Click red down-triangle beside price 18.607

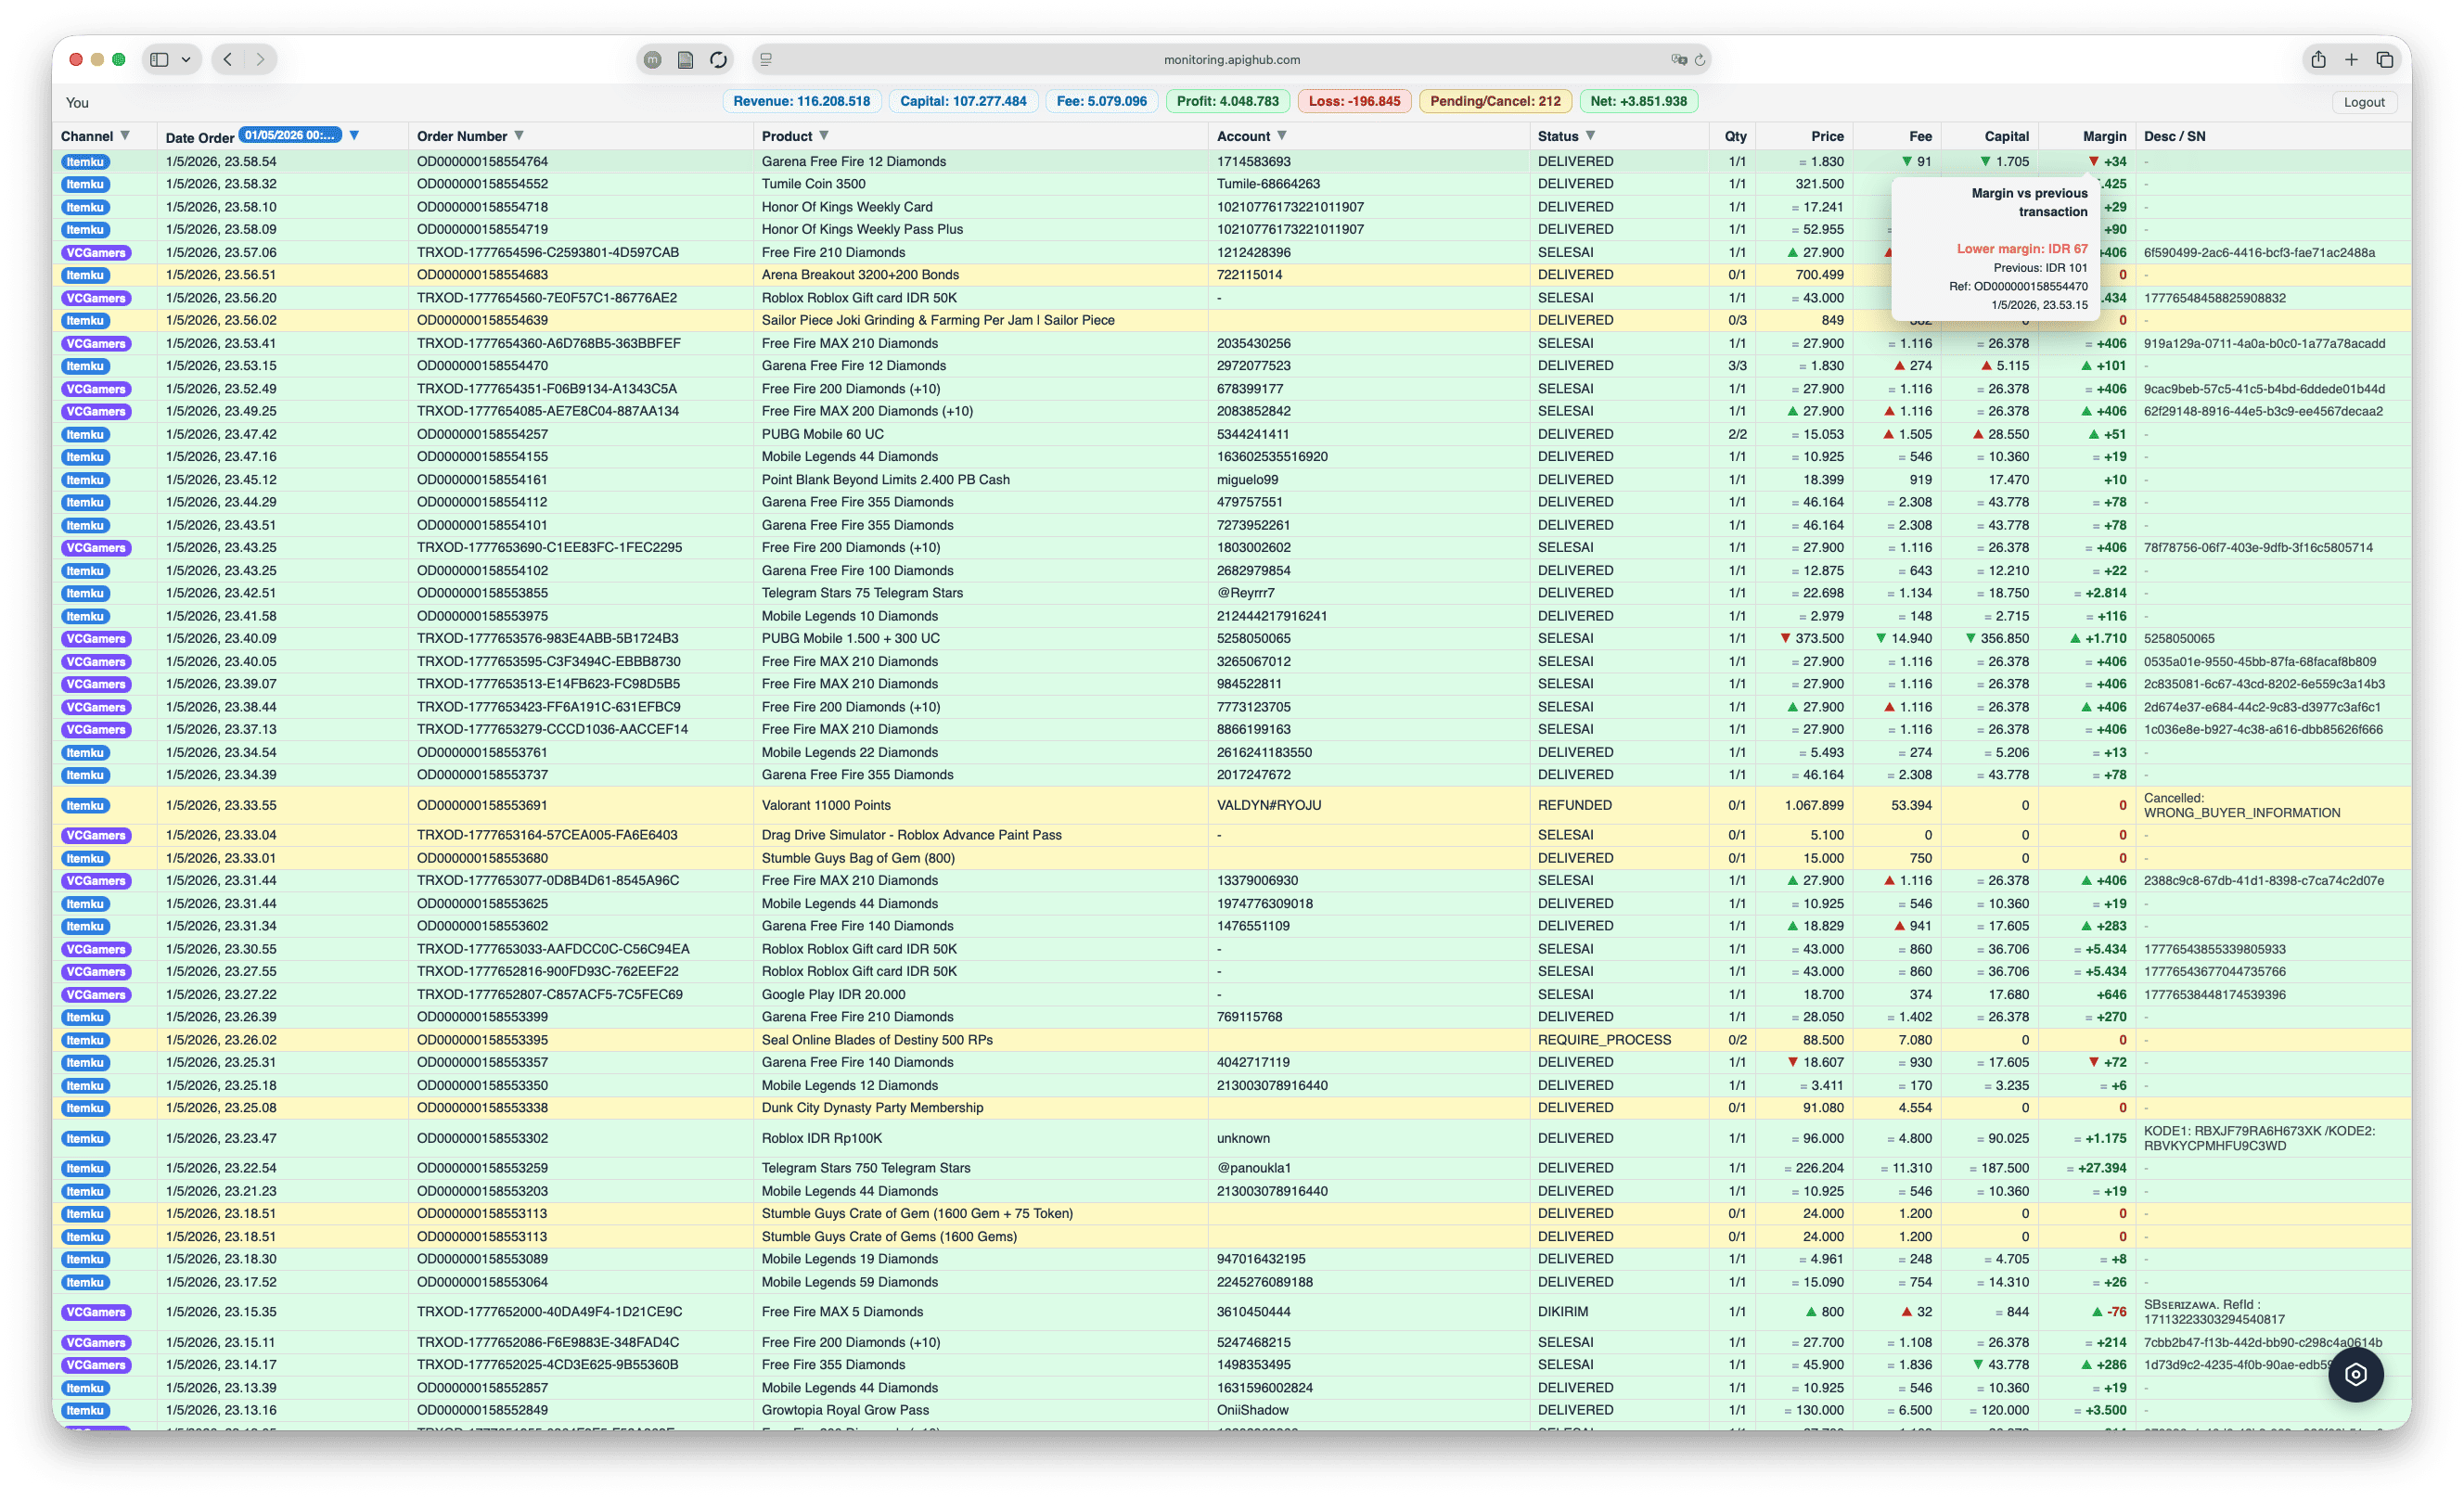[1793, 1062]
